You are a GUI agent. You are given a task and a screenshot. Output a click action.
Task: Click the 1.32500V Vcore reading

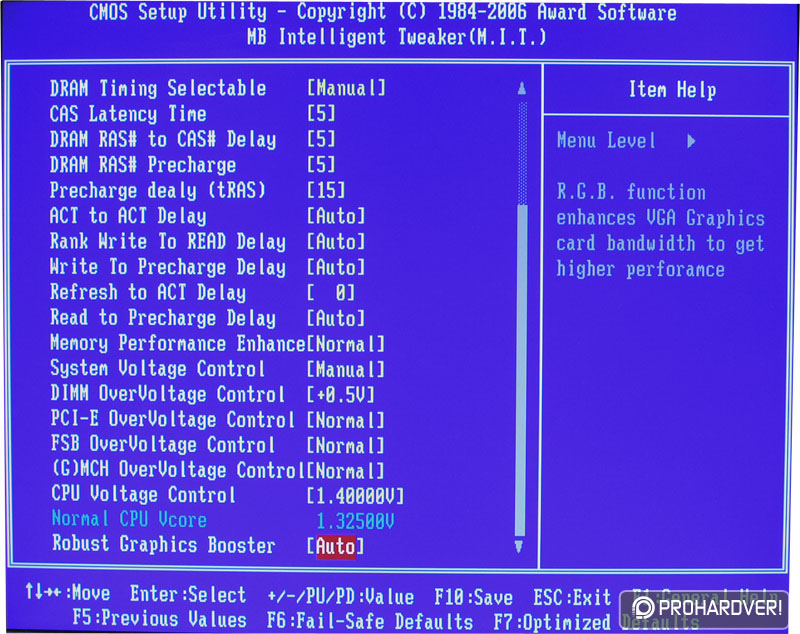(356, 521)
